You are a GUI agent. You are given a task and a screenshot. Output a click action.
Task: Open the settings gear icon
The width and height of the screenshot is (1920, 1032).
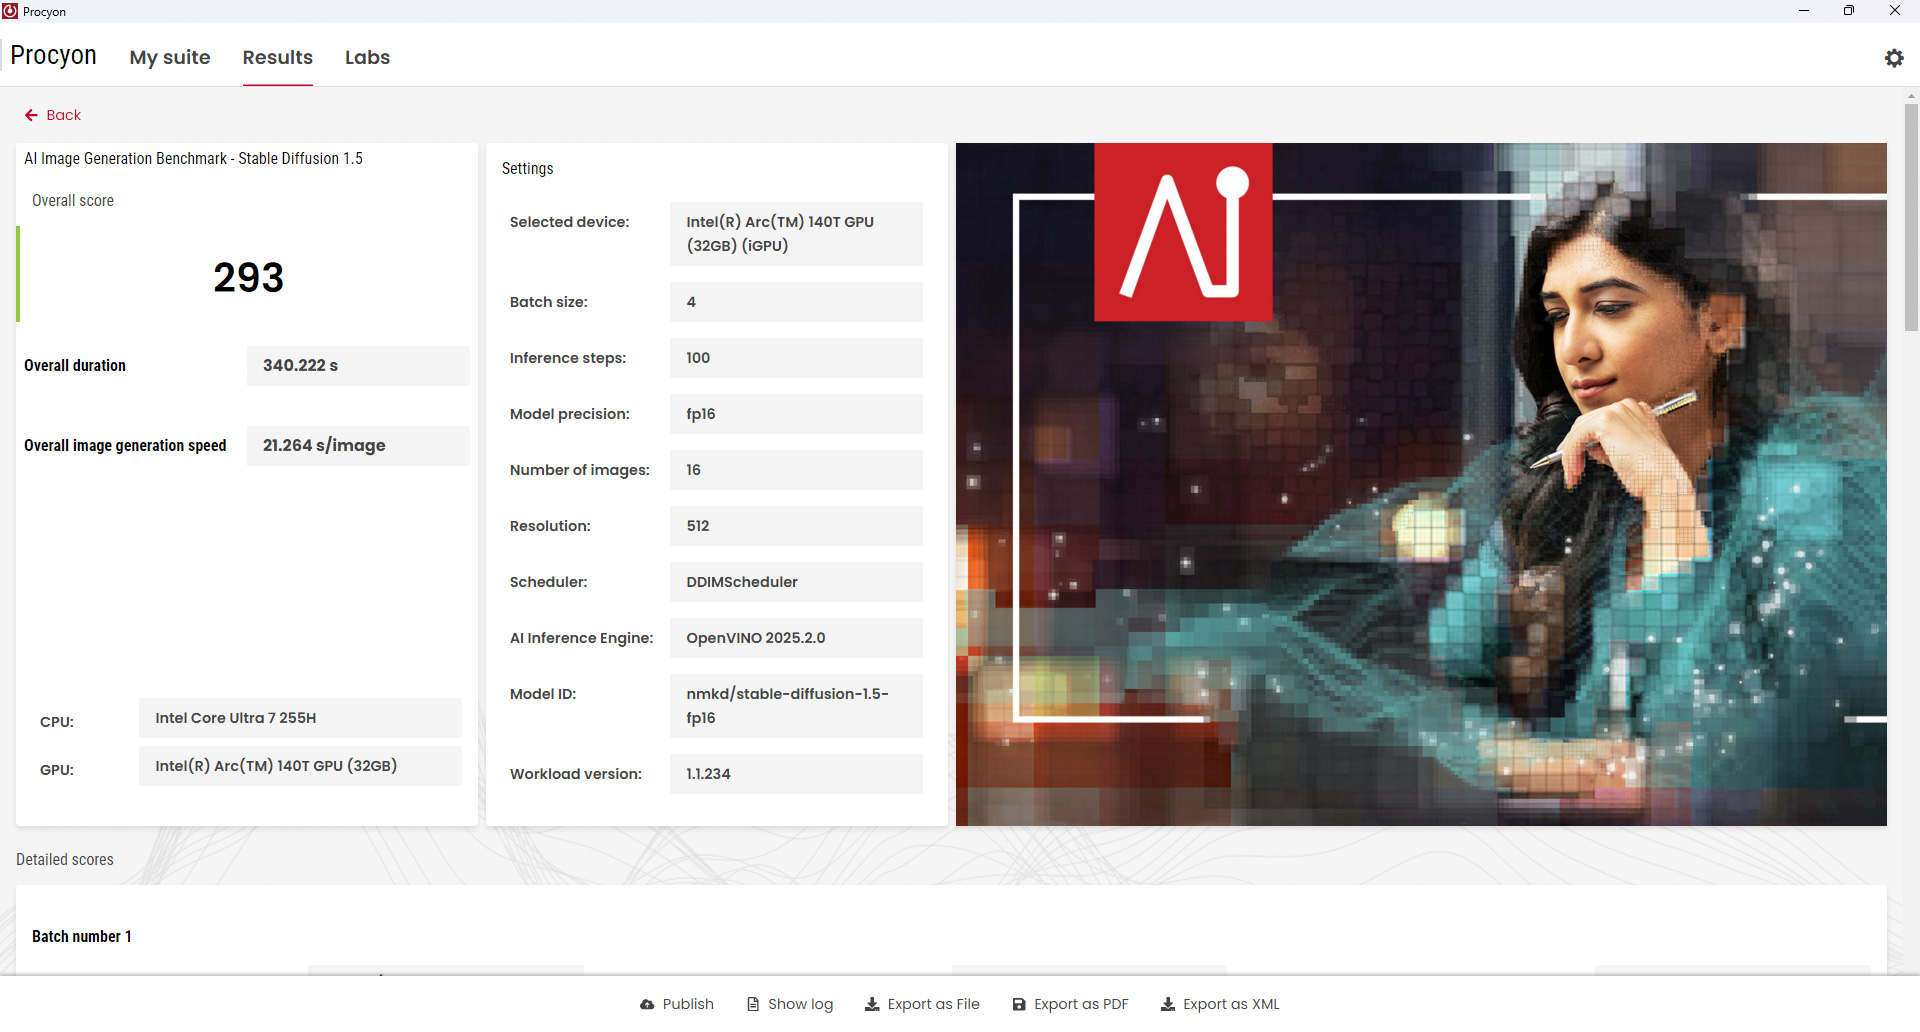click(1894, 58)
